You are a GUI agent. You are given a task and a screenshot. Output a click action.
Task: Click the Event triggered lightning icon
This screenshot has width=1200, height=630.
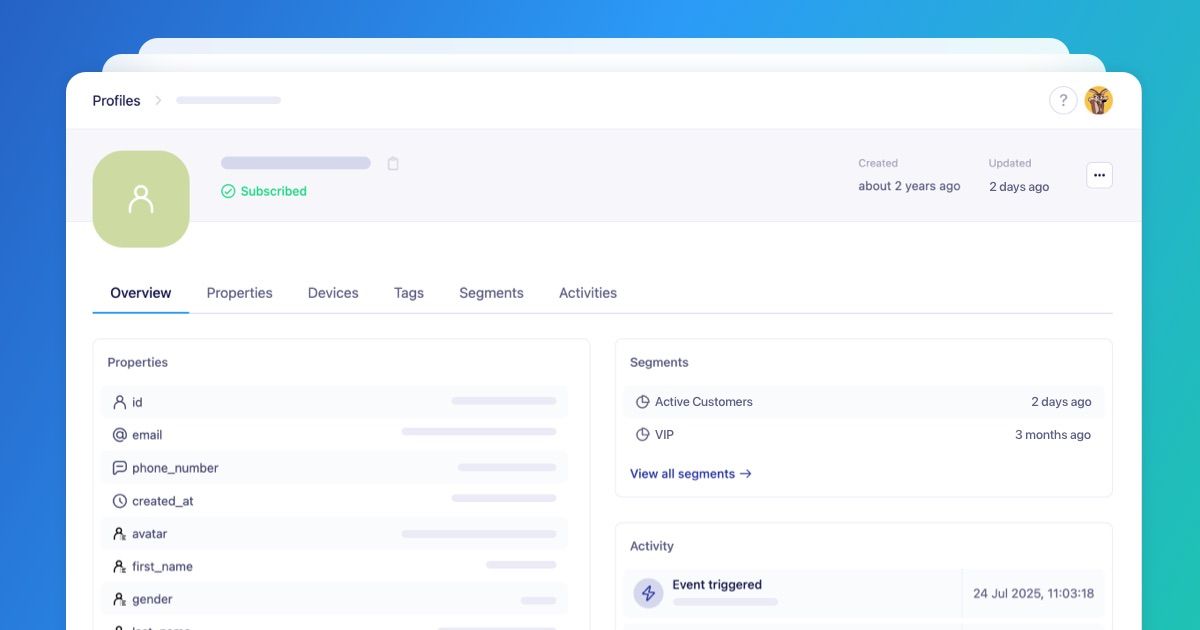coord(648,593)
